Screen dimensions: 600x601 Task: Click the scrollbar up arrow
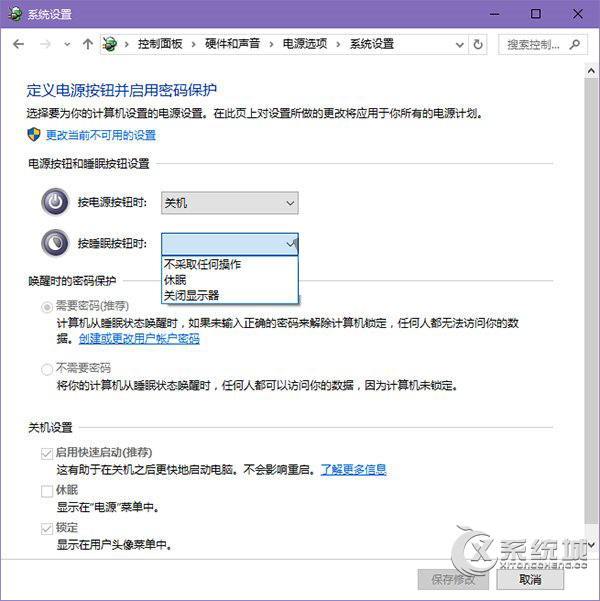(x=591, y=71)
